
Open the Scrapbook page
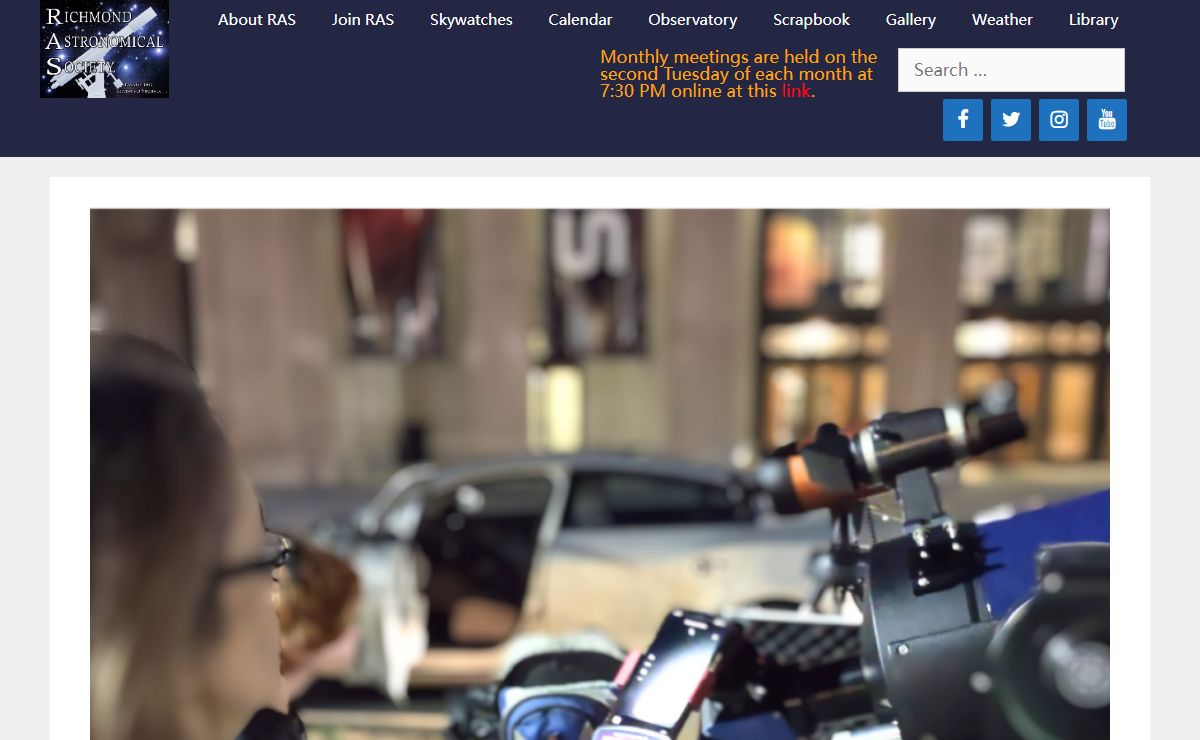click(811, 20)
